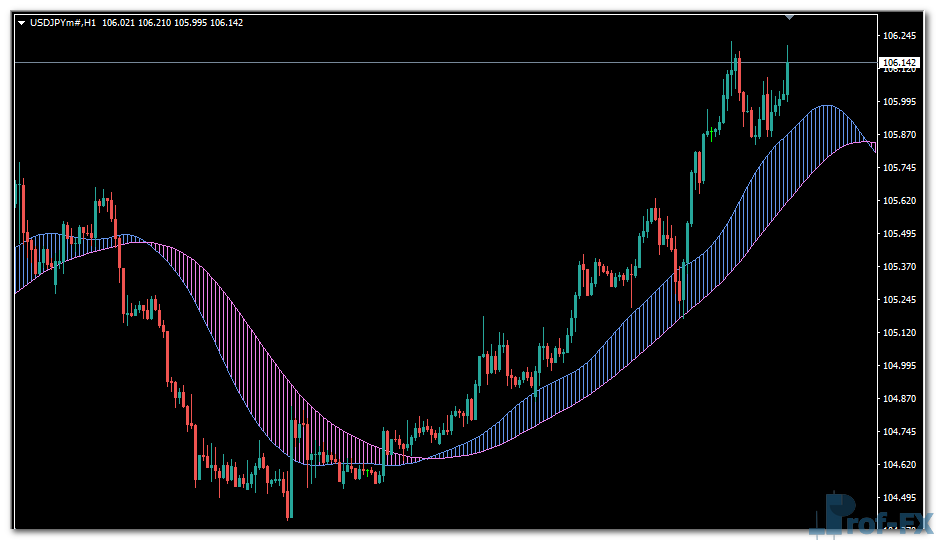Screen dimensions: 936x540
Task: Click the 104.870 price scale label
Action: (900, 399)
